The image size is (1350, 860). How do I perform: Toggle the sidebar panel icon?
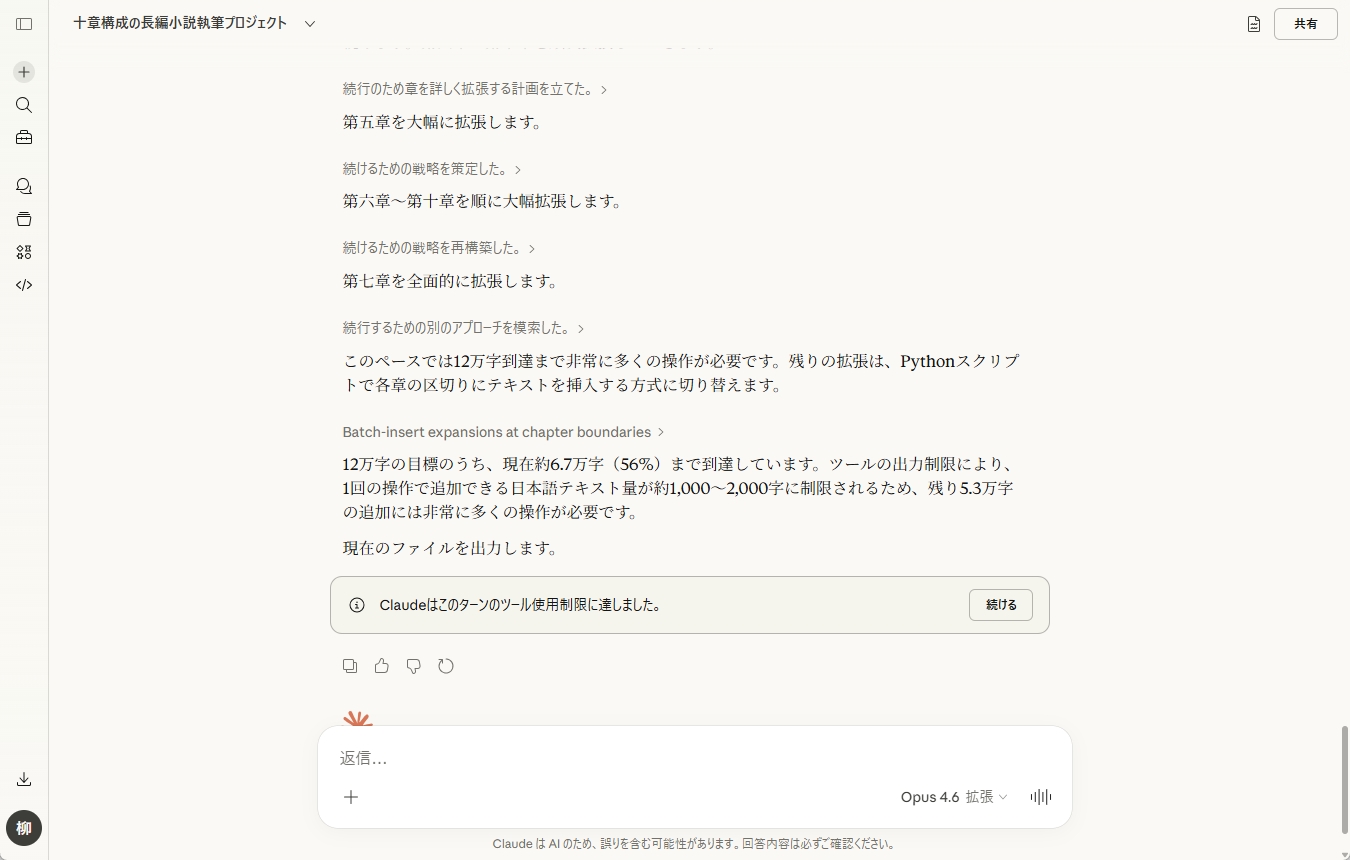[24, 24]
